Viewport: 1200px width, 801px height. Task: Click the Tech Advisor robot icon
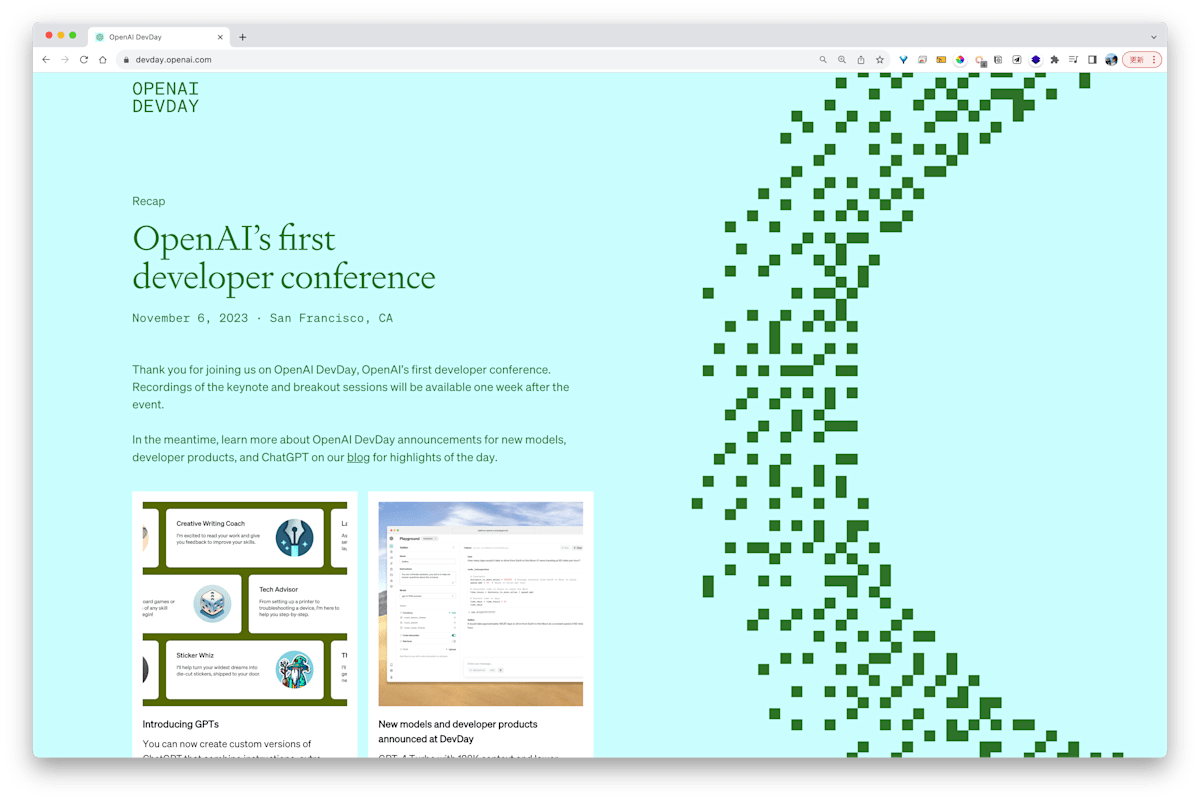(x=212, y=603)
